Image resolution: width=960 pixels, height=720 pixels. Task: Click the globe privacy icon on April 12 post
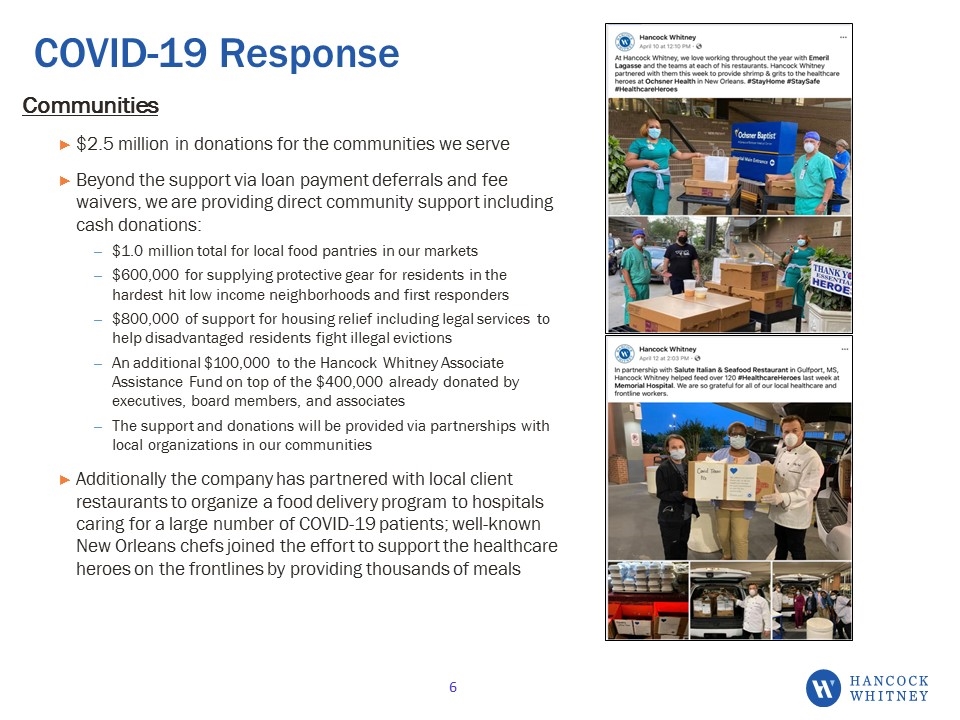coord(697,358)
